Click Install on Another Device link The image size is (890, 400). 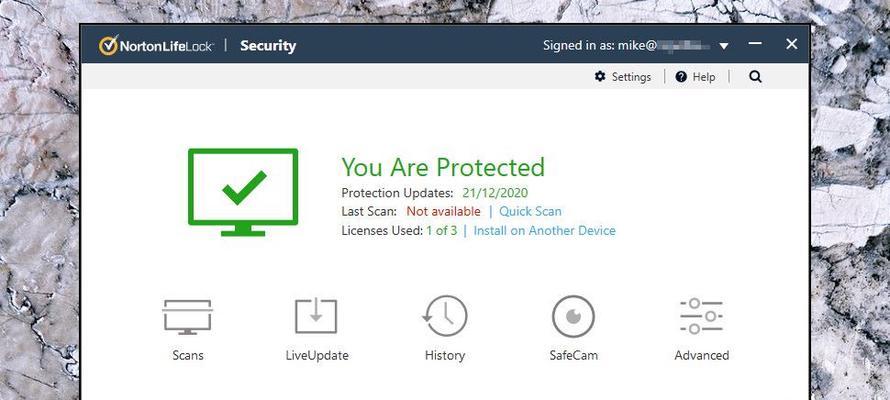tap(544, 230)
